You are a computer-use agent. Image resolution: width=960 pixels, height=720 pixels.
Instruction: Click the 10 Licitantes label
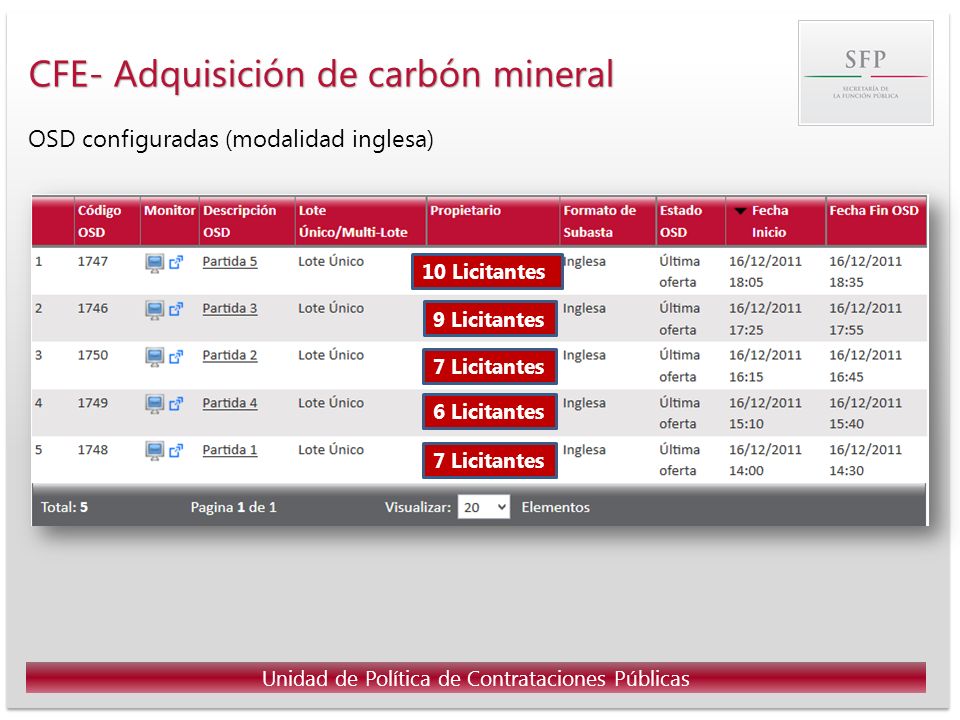(x=487, y=271)
